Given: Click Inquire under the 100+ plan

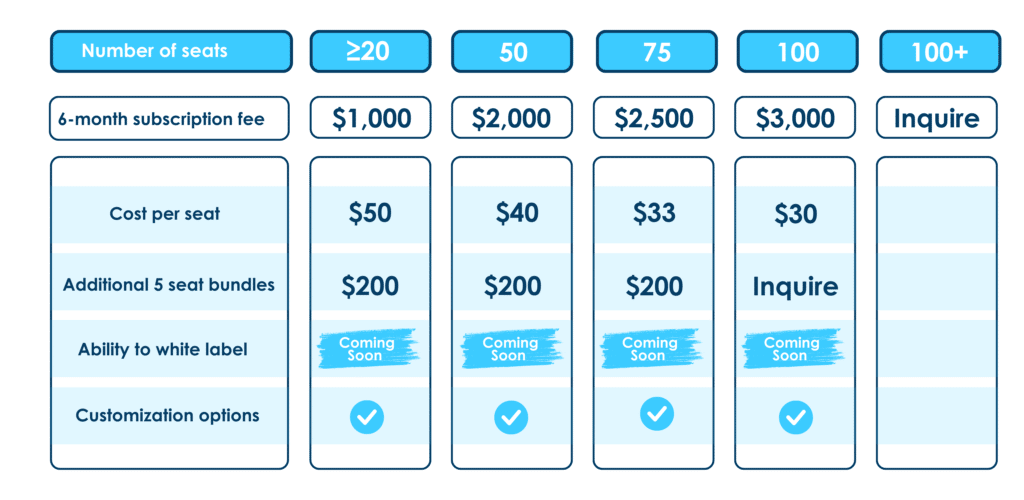Looking at the screenshot, I should pyautogui.click(x=936, y=118).
